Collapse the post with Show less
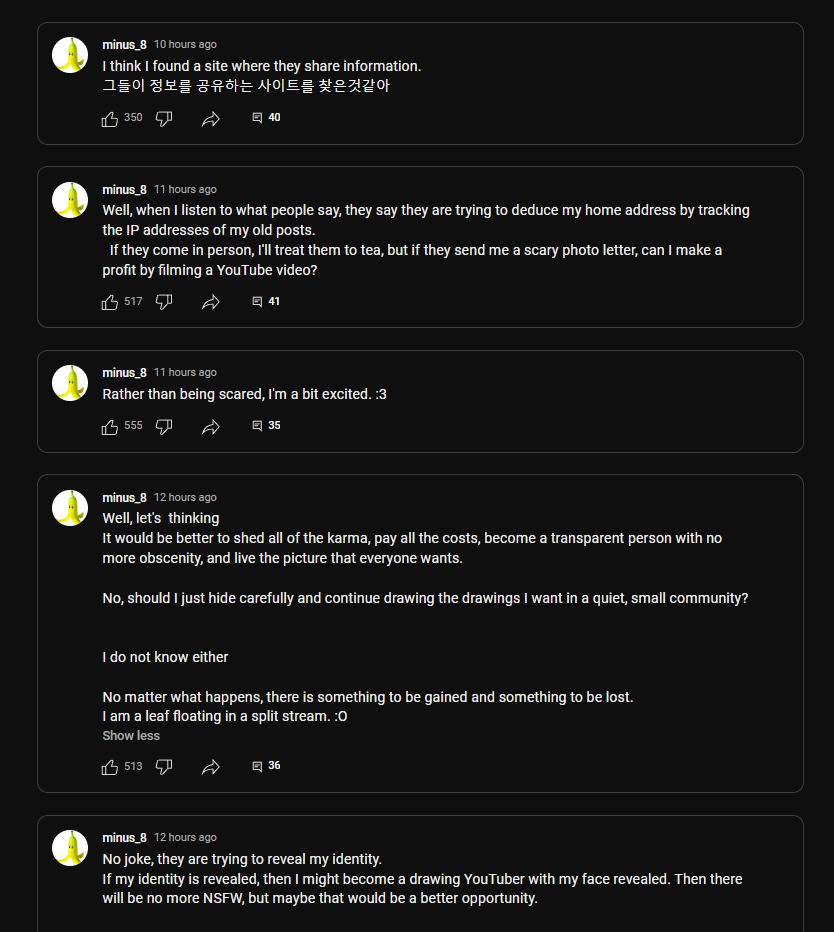Image resolution: width=834 pixels, height=932 pixels. (131, 736)
